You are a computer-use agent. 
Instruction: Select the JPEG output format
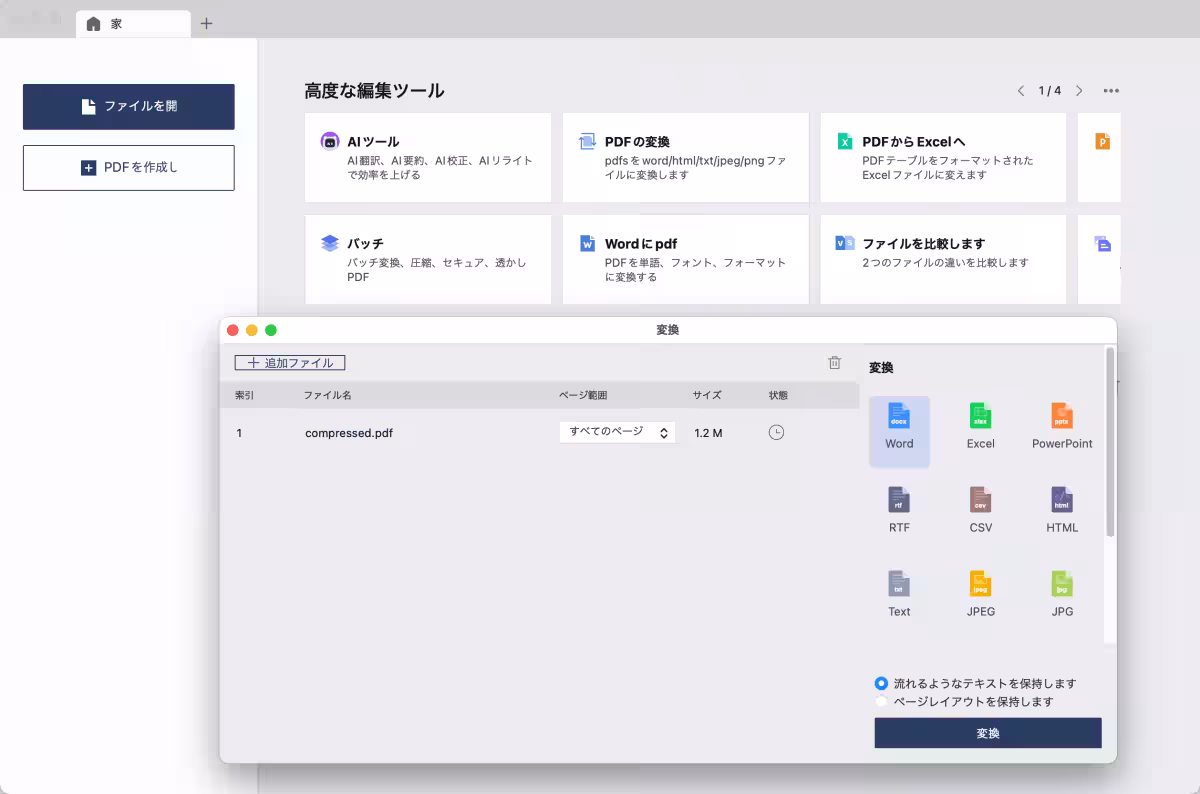979,590
